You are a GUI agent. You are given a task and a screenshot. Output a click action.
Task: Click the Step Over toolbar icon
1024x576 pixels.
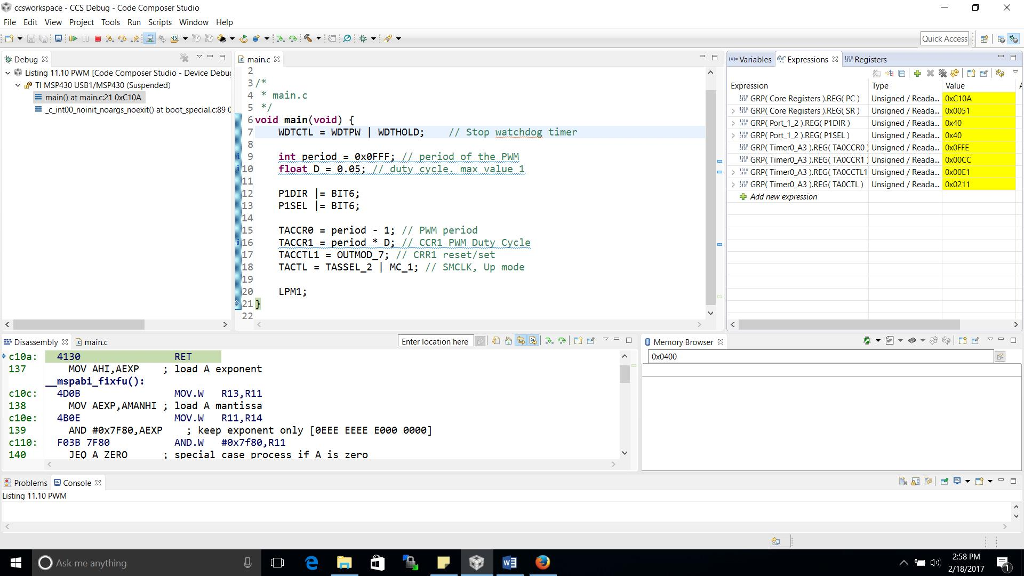[122, 39]
